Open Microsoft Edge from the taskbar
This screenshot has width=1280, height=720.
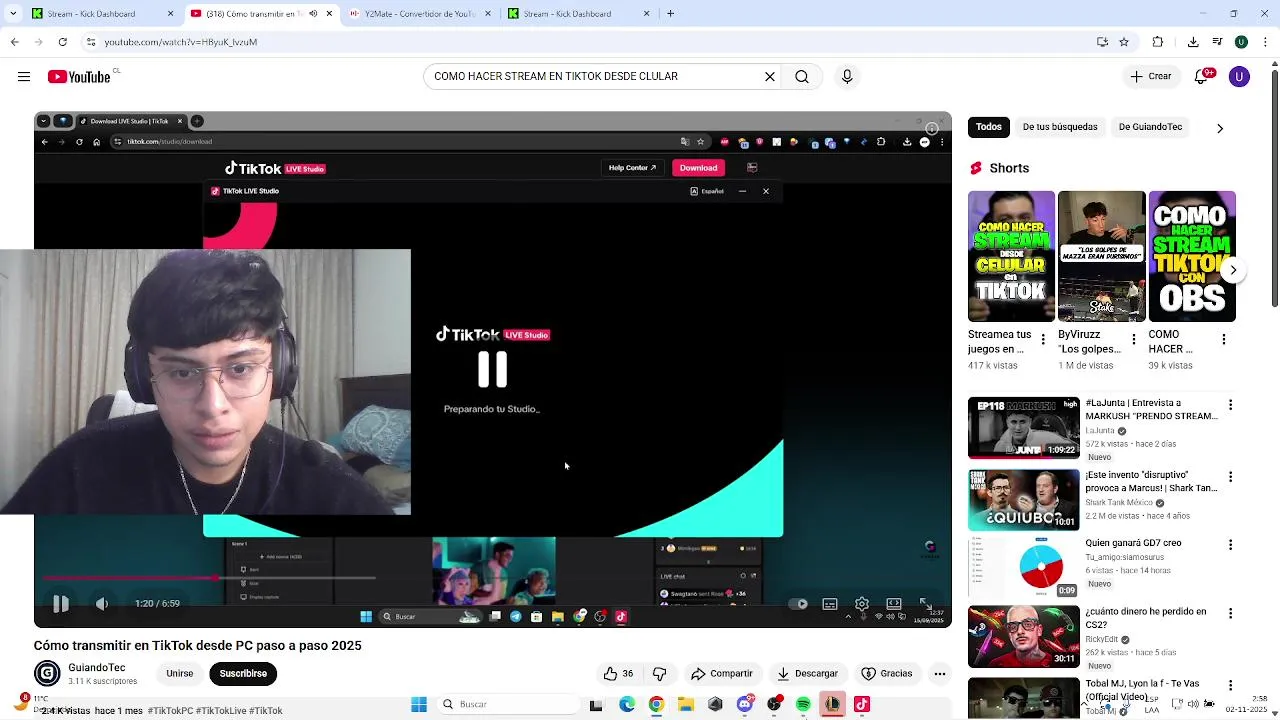[x=626, y=705]
